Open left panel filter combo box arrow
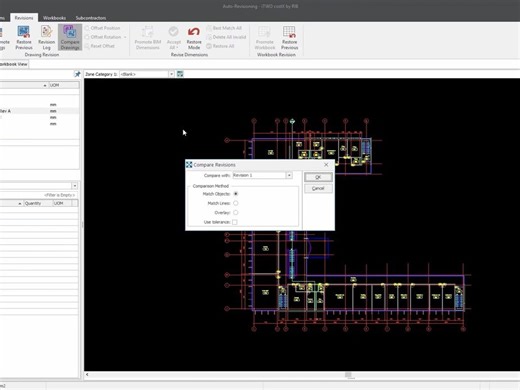 click(x=75, y=186)
